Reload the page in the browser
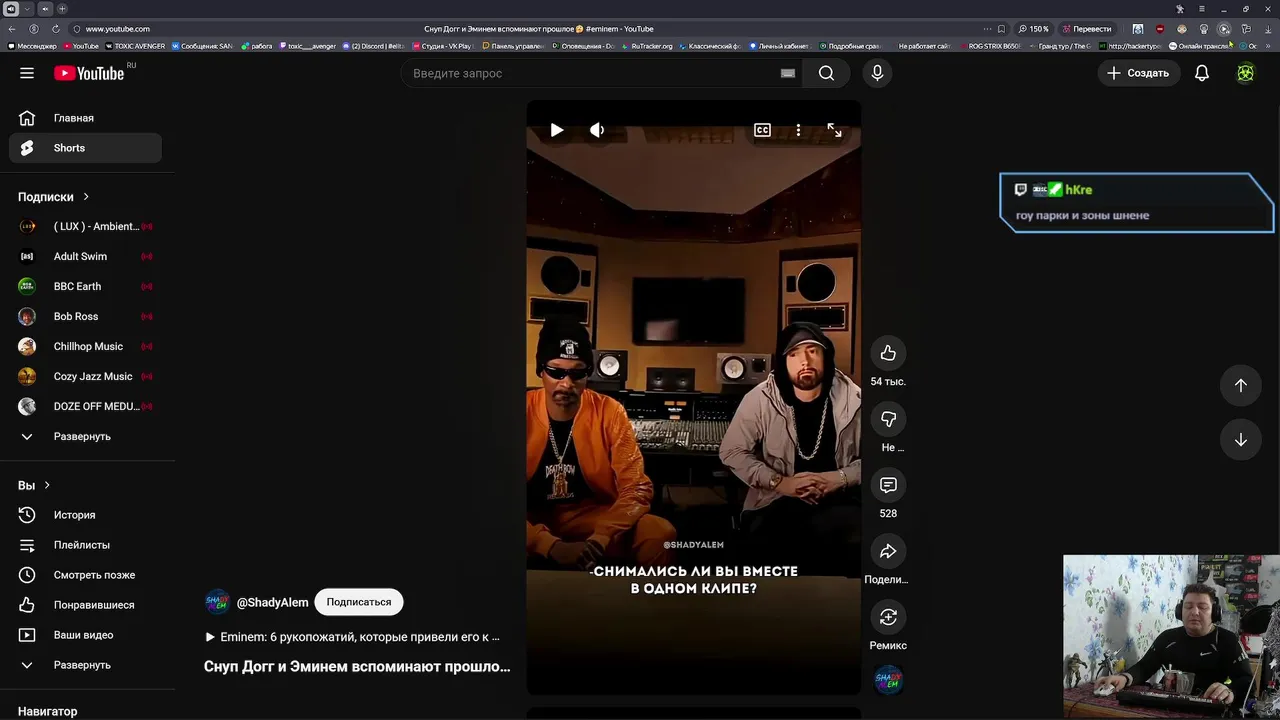 click(55, 29)
